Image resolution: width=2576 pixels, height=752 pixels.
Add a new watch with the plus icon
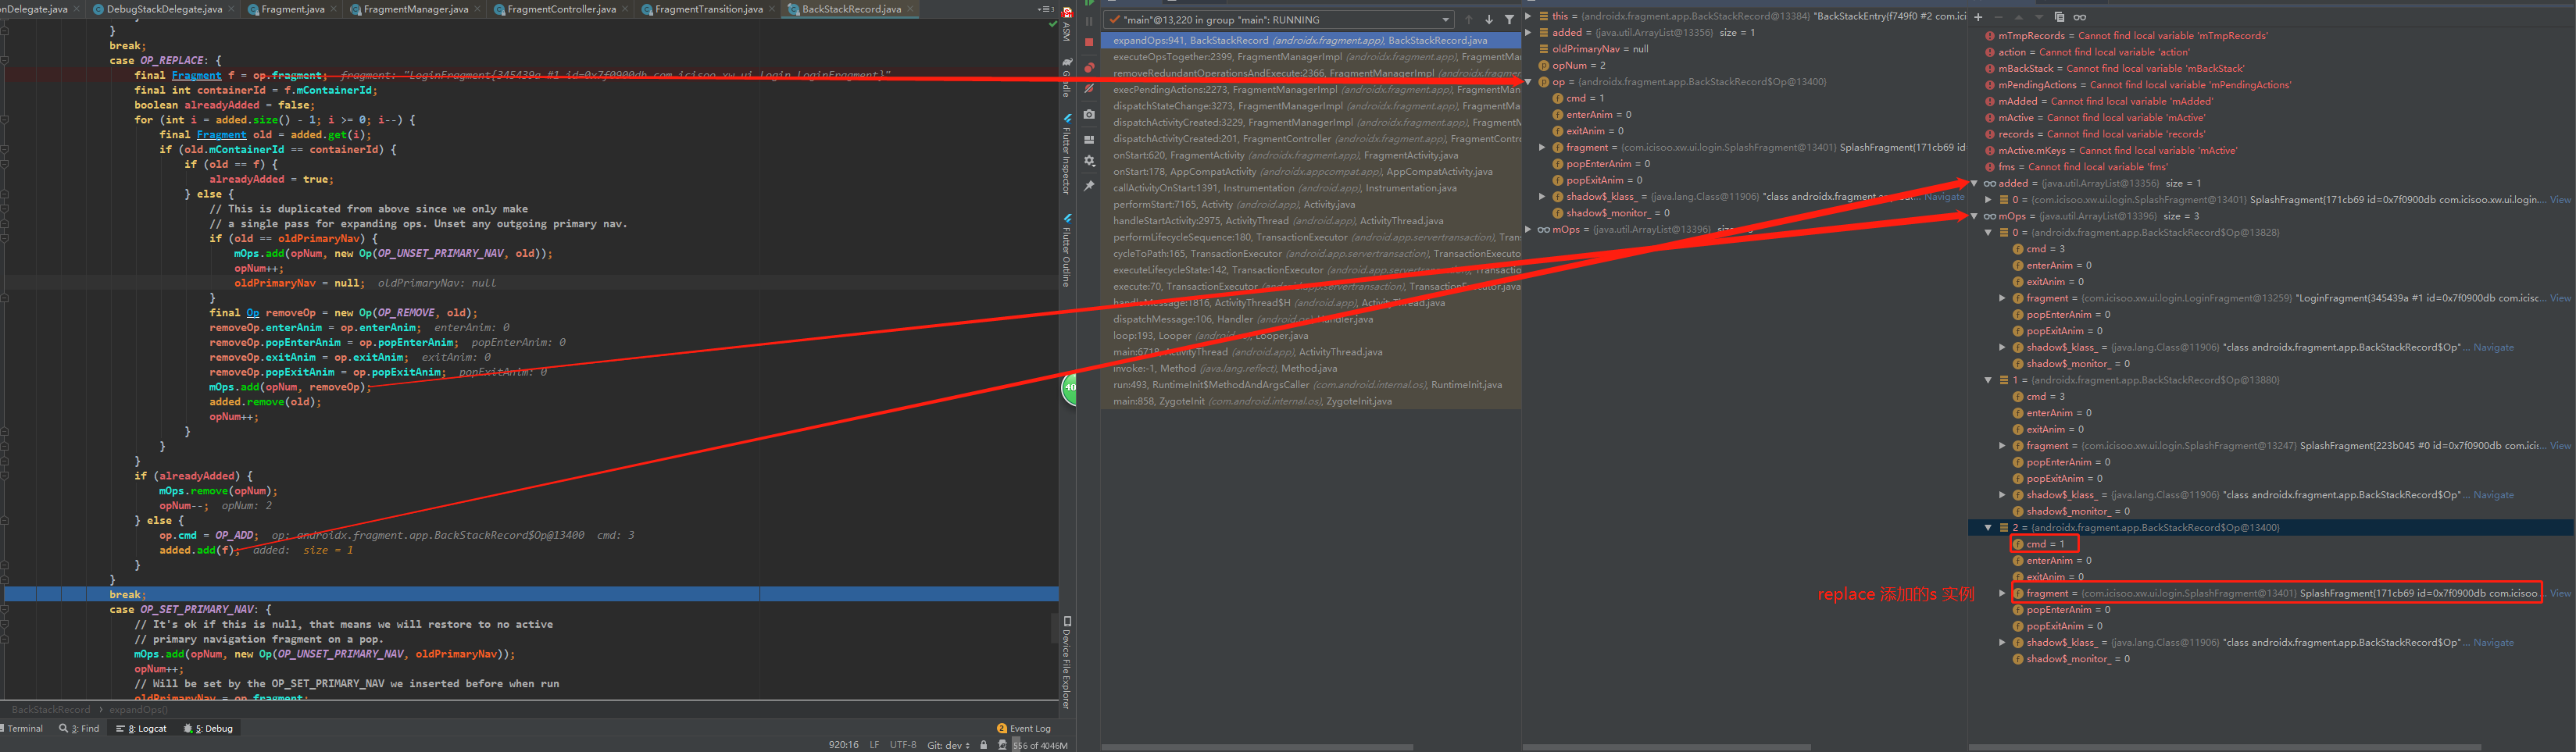tap(1978, 17)
